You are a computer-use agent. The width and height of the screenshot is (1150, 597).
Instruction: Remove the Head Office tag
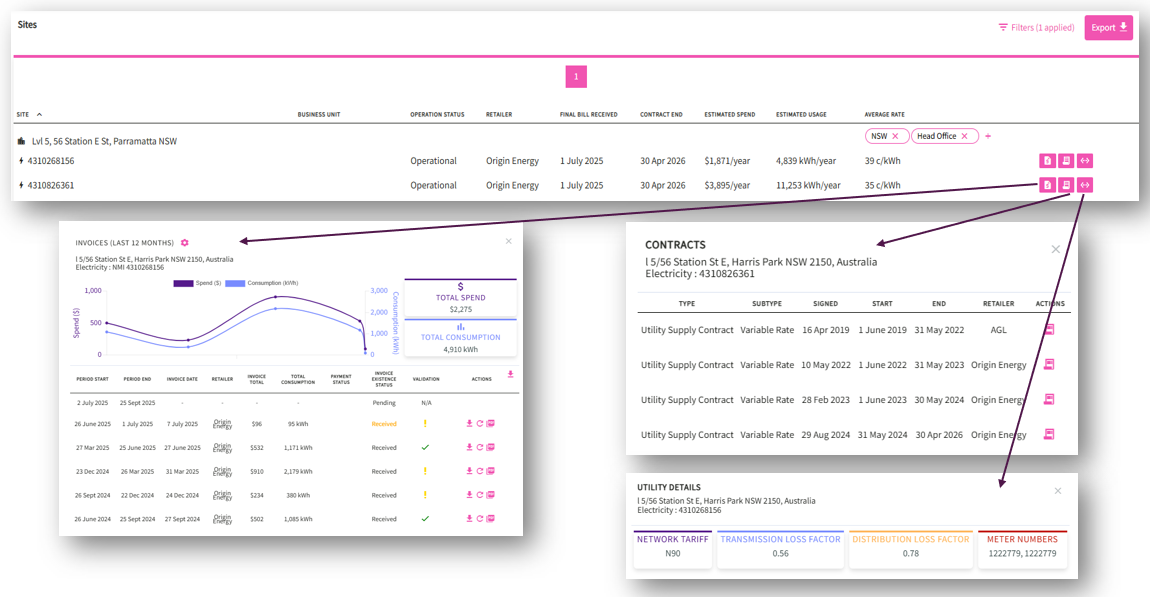tap(965, 136)
